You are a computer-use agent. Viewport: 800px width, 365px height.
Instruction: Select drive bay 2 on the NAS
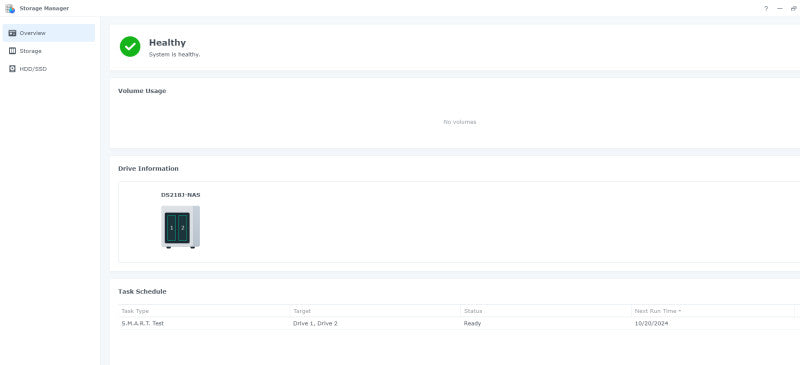(x=183, y=228)
